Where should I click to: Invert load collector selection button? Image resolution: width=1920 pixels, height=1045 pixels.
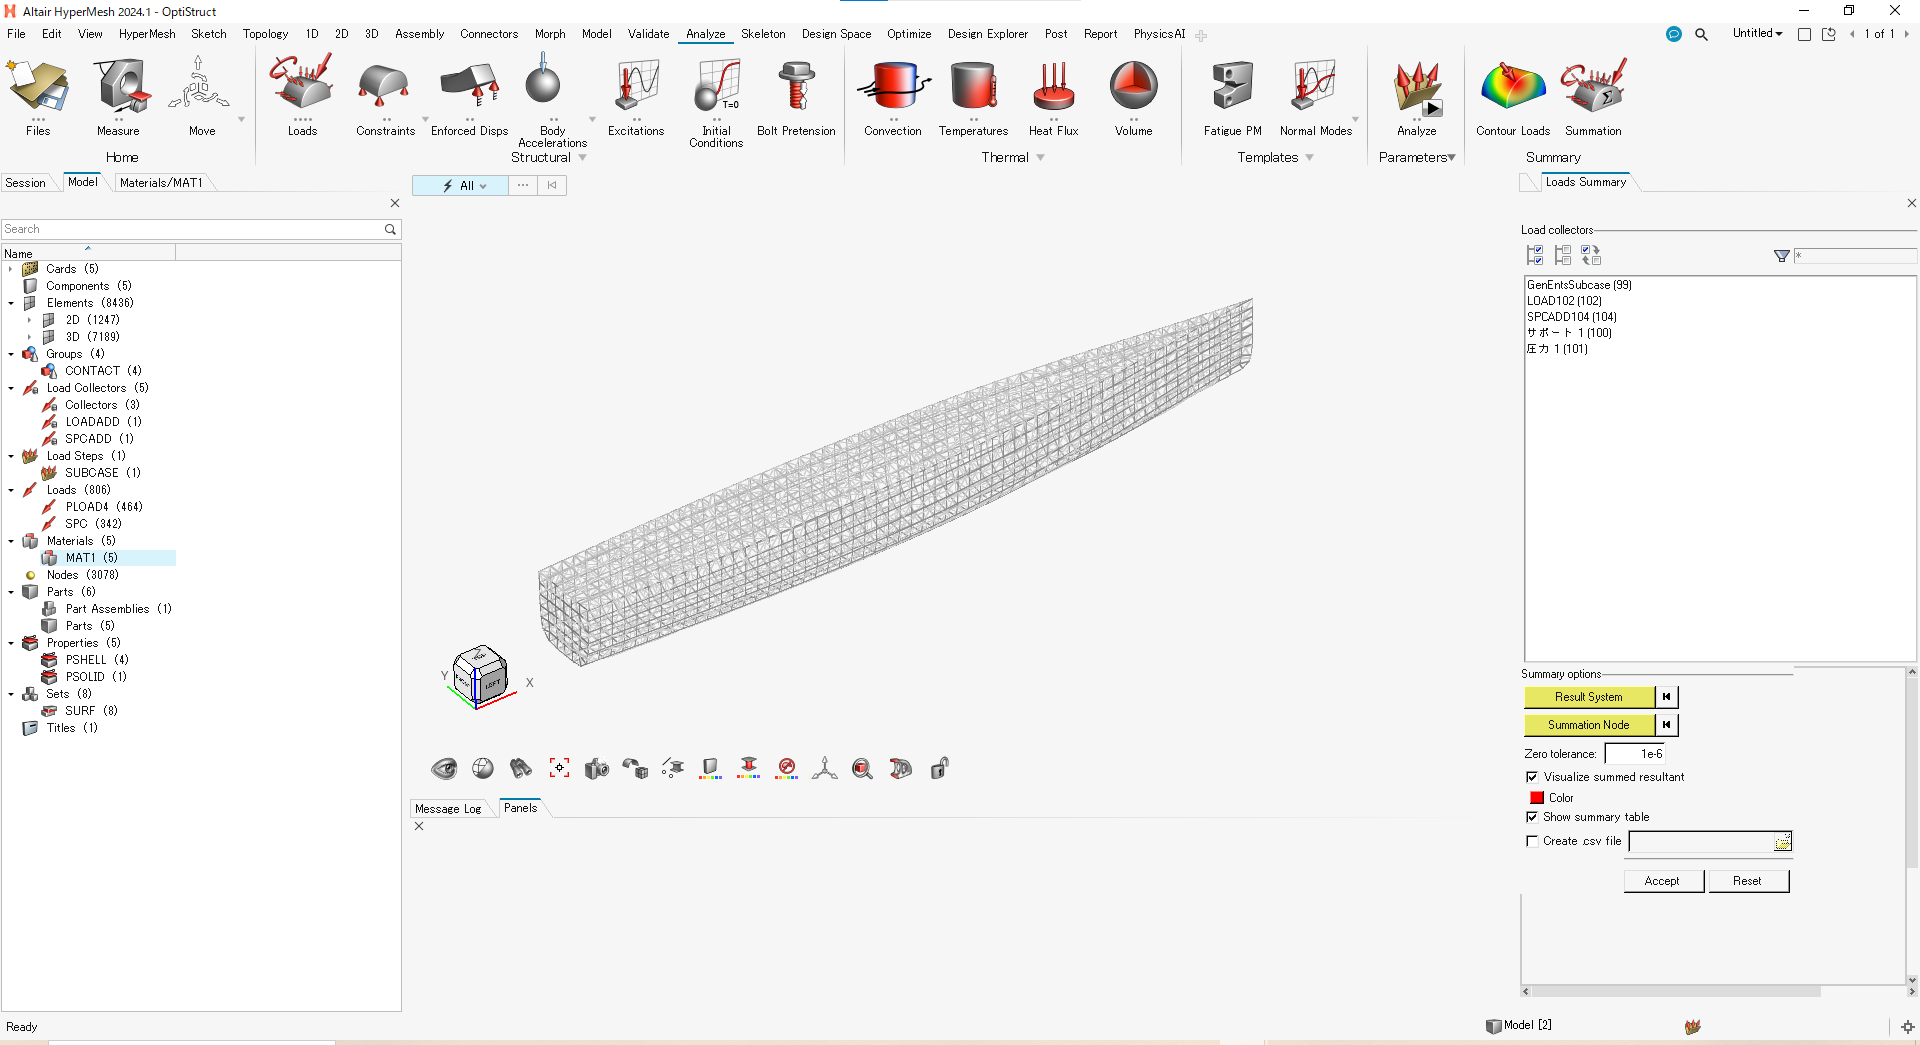1591,255
